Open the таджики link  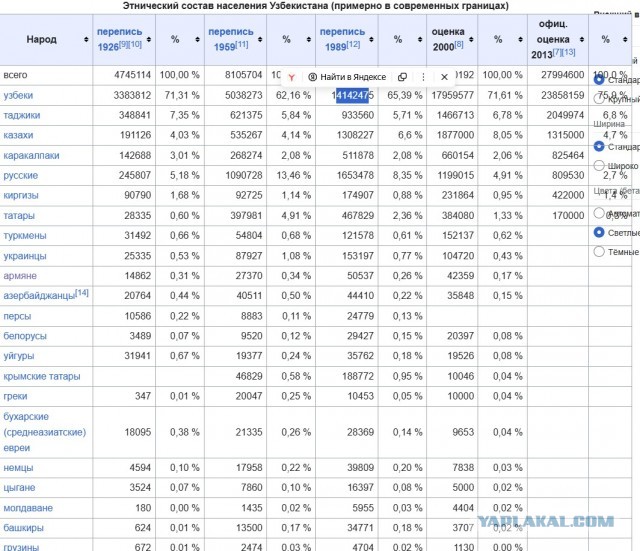point(22,116)
